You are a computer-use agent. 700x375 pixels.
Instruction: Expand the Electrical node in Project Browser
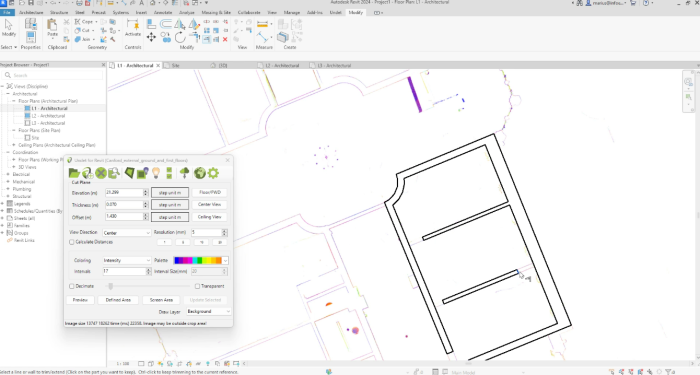pos(8,174)
